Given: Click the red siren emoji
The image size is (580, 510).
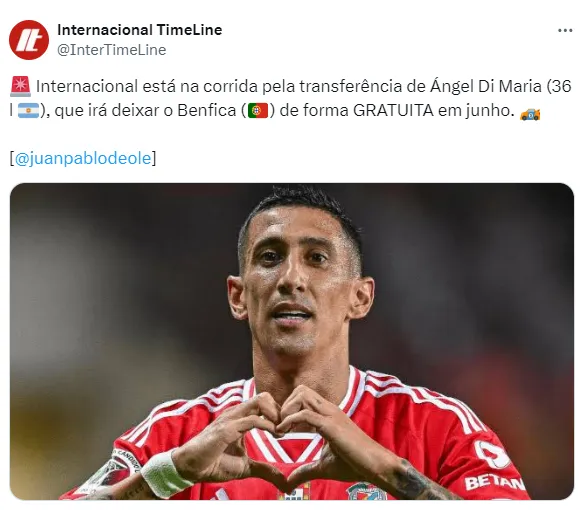Looking at the screenshot, I should point(20,87).
